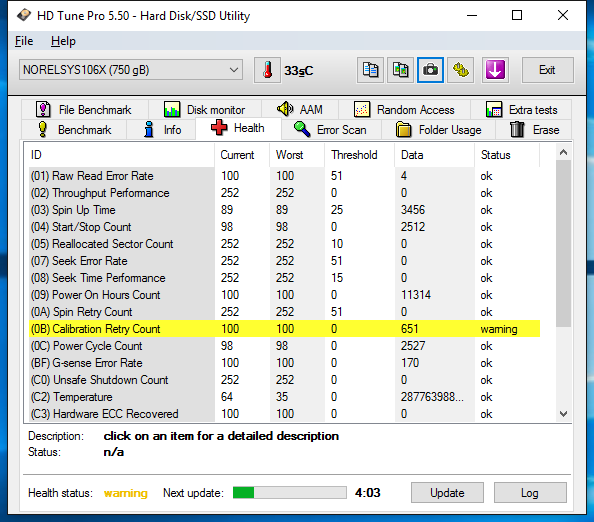
Task: Open the Error Scan tab
Action: pyautogui.click(x=330, y=130)
